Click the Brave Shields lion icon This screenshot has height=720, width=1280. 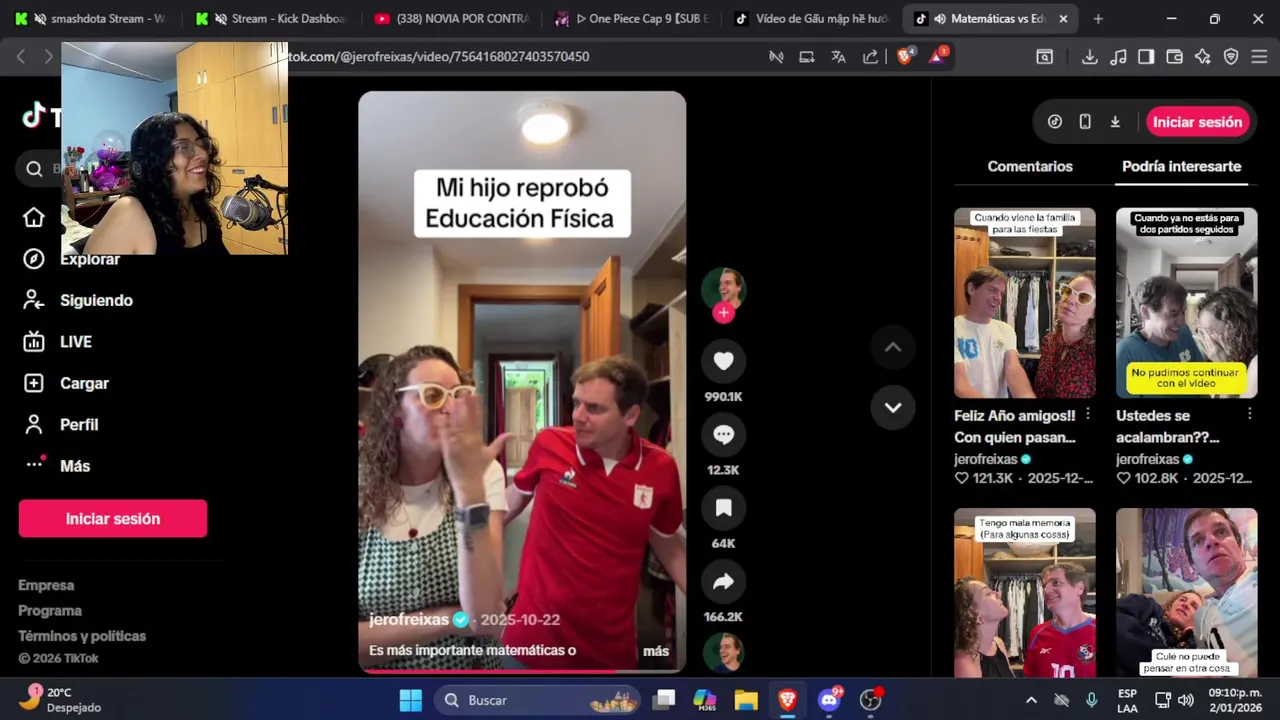click(x=905, y=57)
